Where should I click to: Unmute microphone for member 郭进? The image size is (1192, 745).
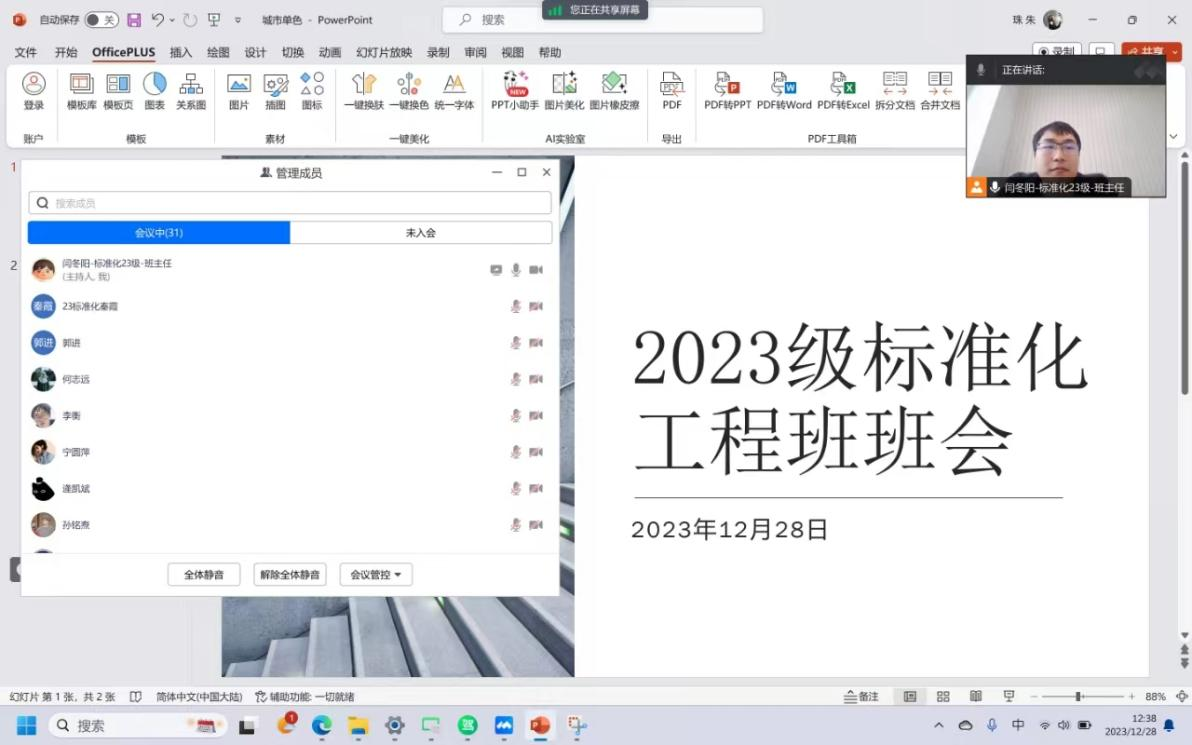pyautogui.click(x=516, y=343)
